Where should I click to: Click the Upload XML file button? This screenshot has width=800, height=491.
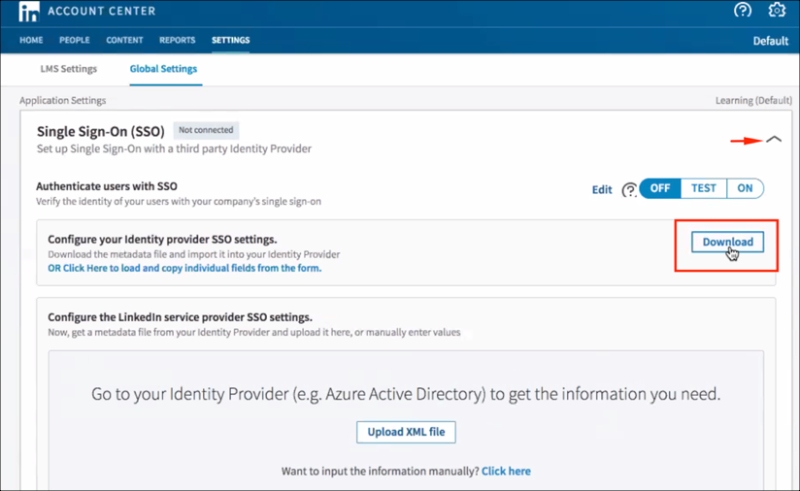406,432
